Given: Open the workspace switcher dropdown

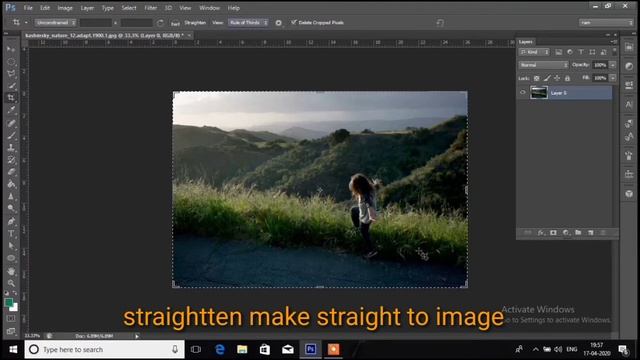Looking at the screenshot, I should pyautogui.click(x=606, y=23).
